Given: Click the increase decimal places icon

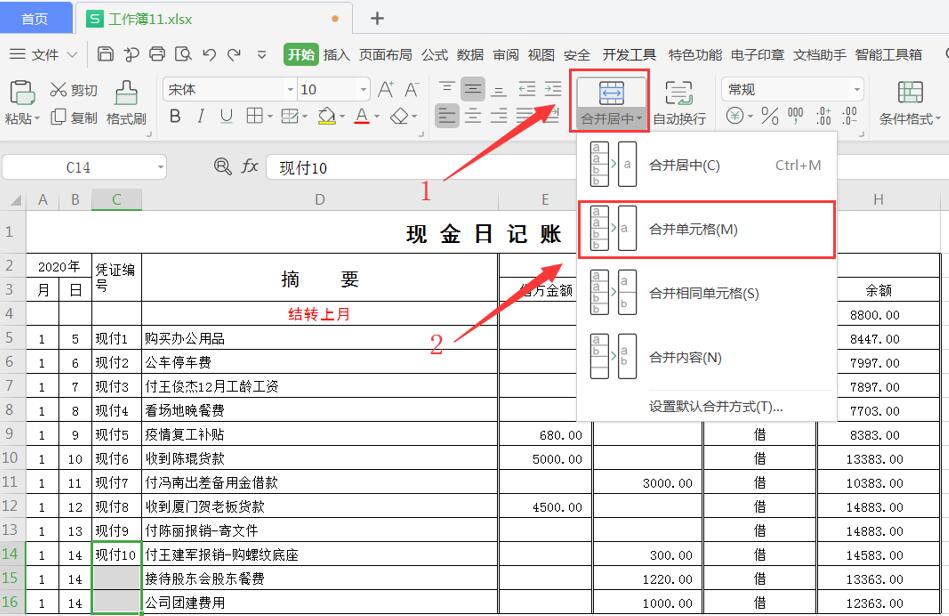Looking at the screenshot, I should pos(823,116).
